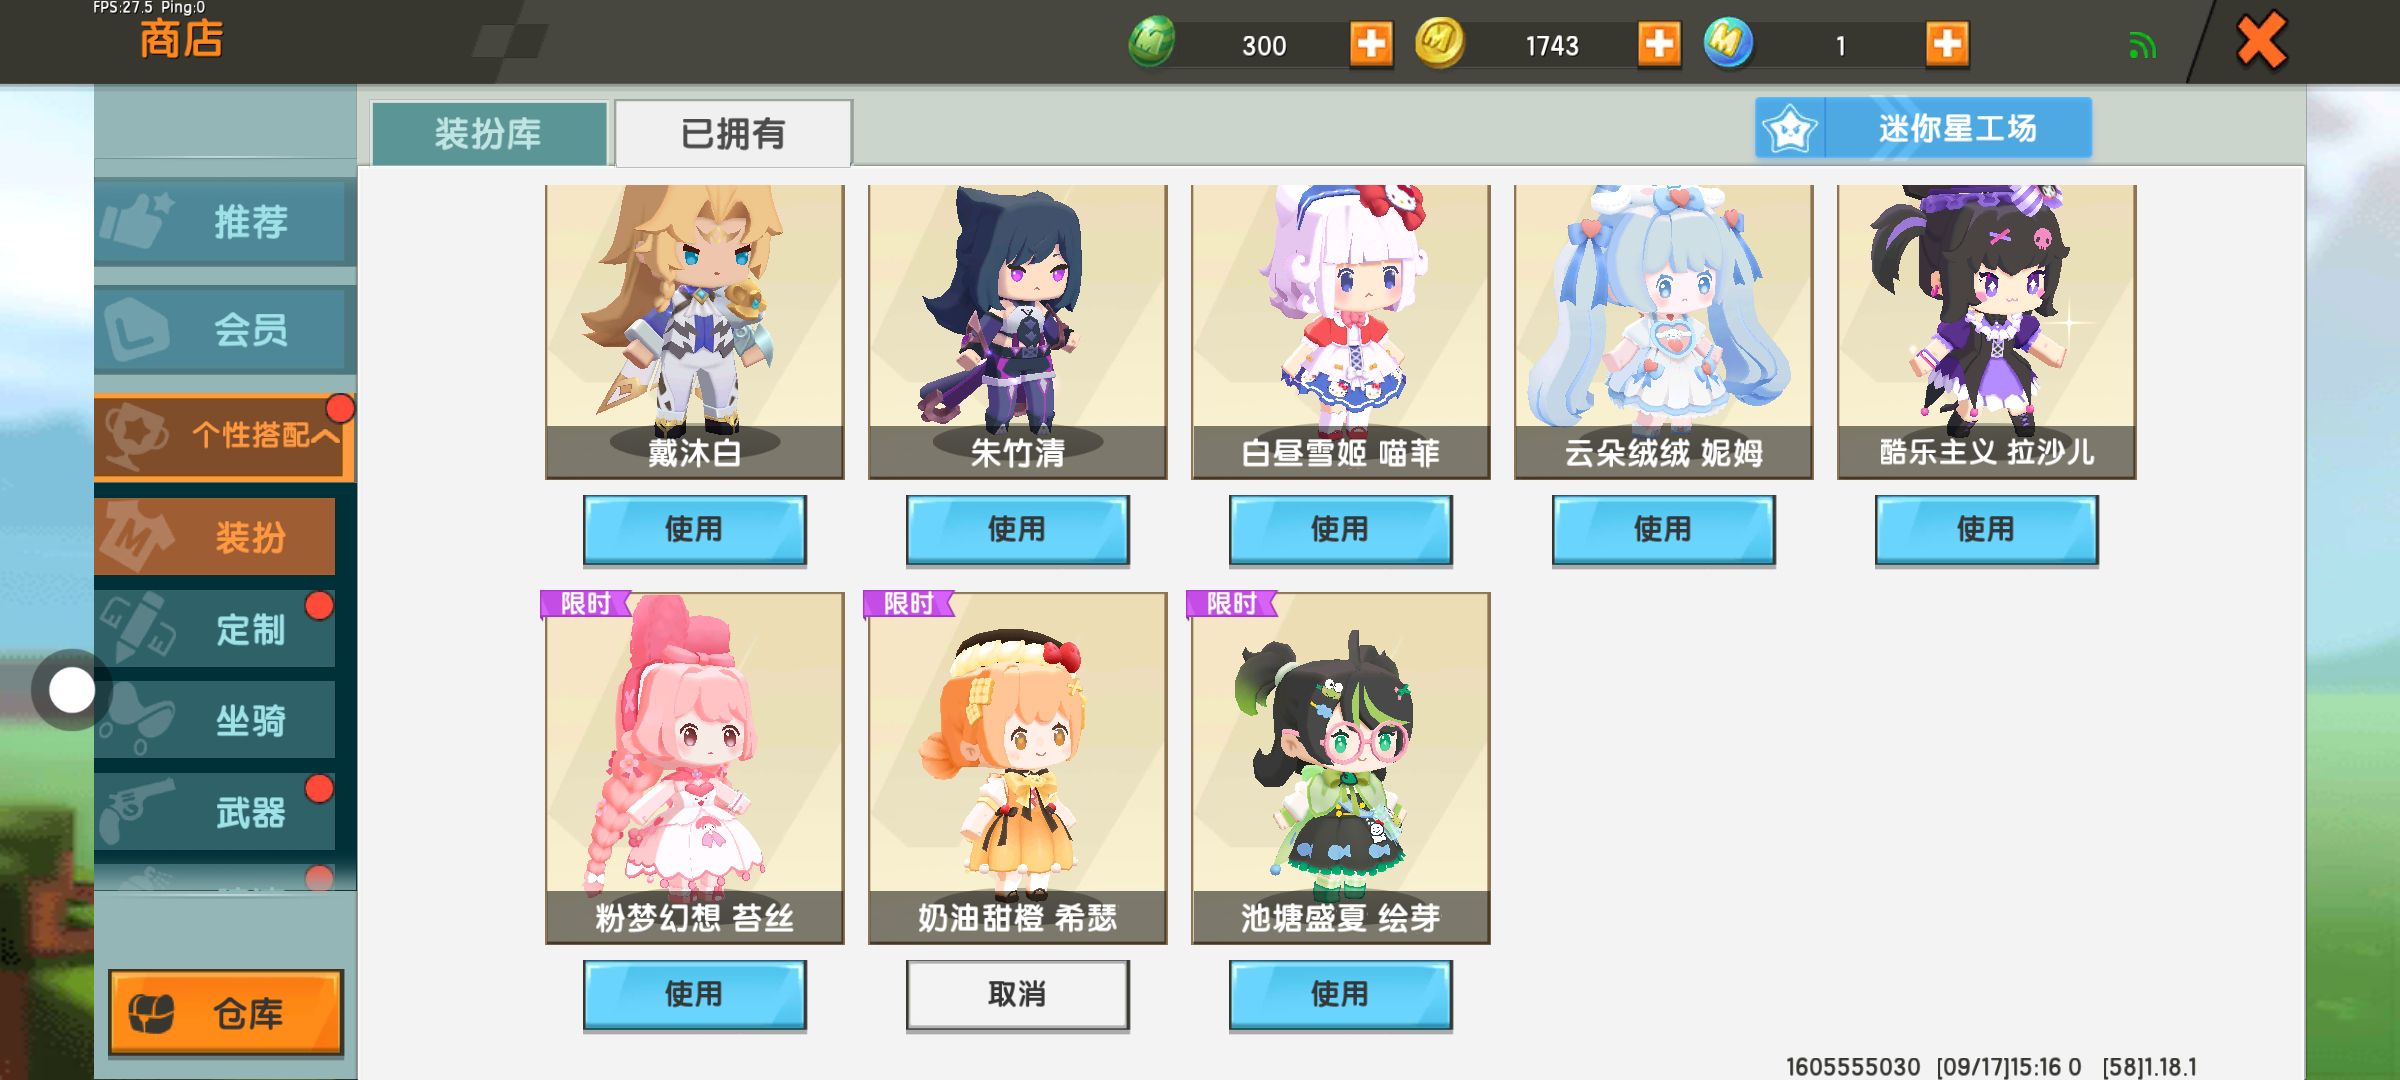Switch to the 装扮库 tab
The width and height of the screenshot is (2400, 1080).
click(489, 133)
